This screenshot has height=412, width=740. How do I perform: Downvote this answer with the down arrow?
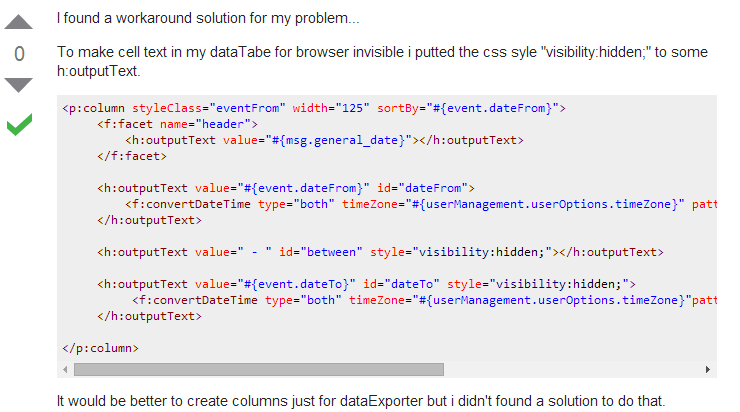20,84
